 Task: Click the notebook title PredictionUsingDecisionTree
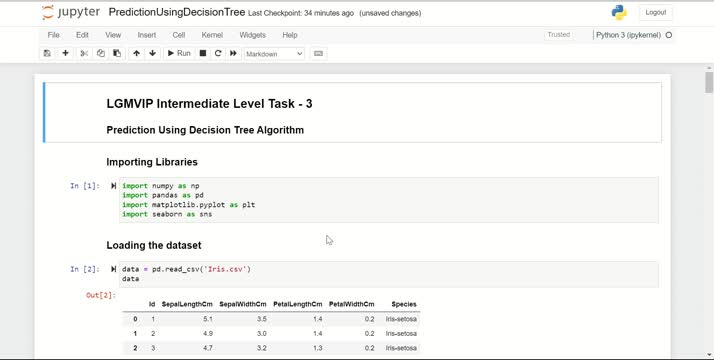tap(177, 13)
